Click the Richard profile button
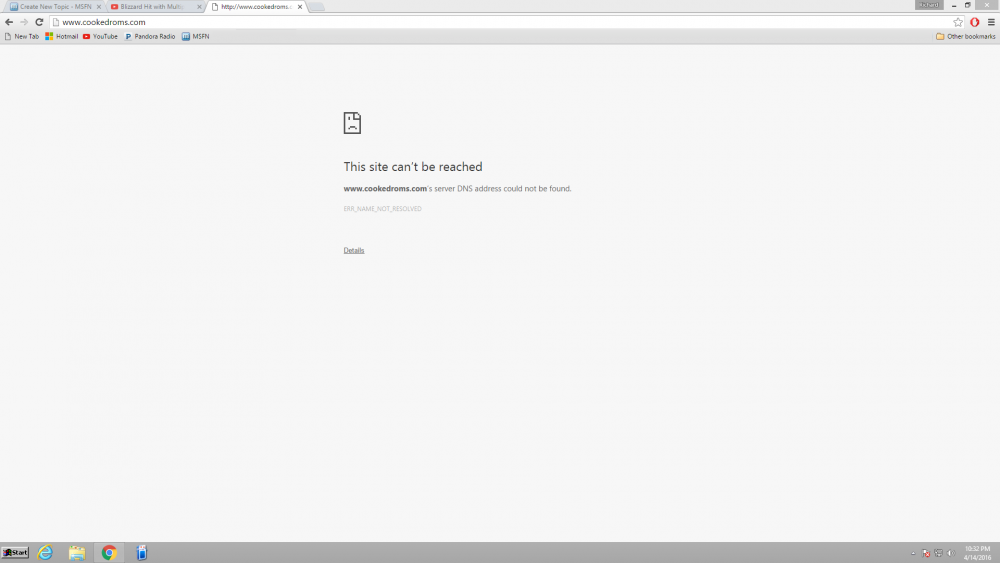 928,5
